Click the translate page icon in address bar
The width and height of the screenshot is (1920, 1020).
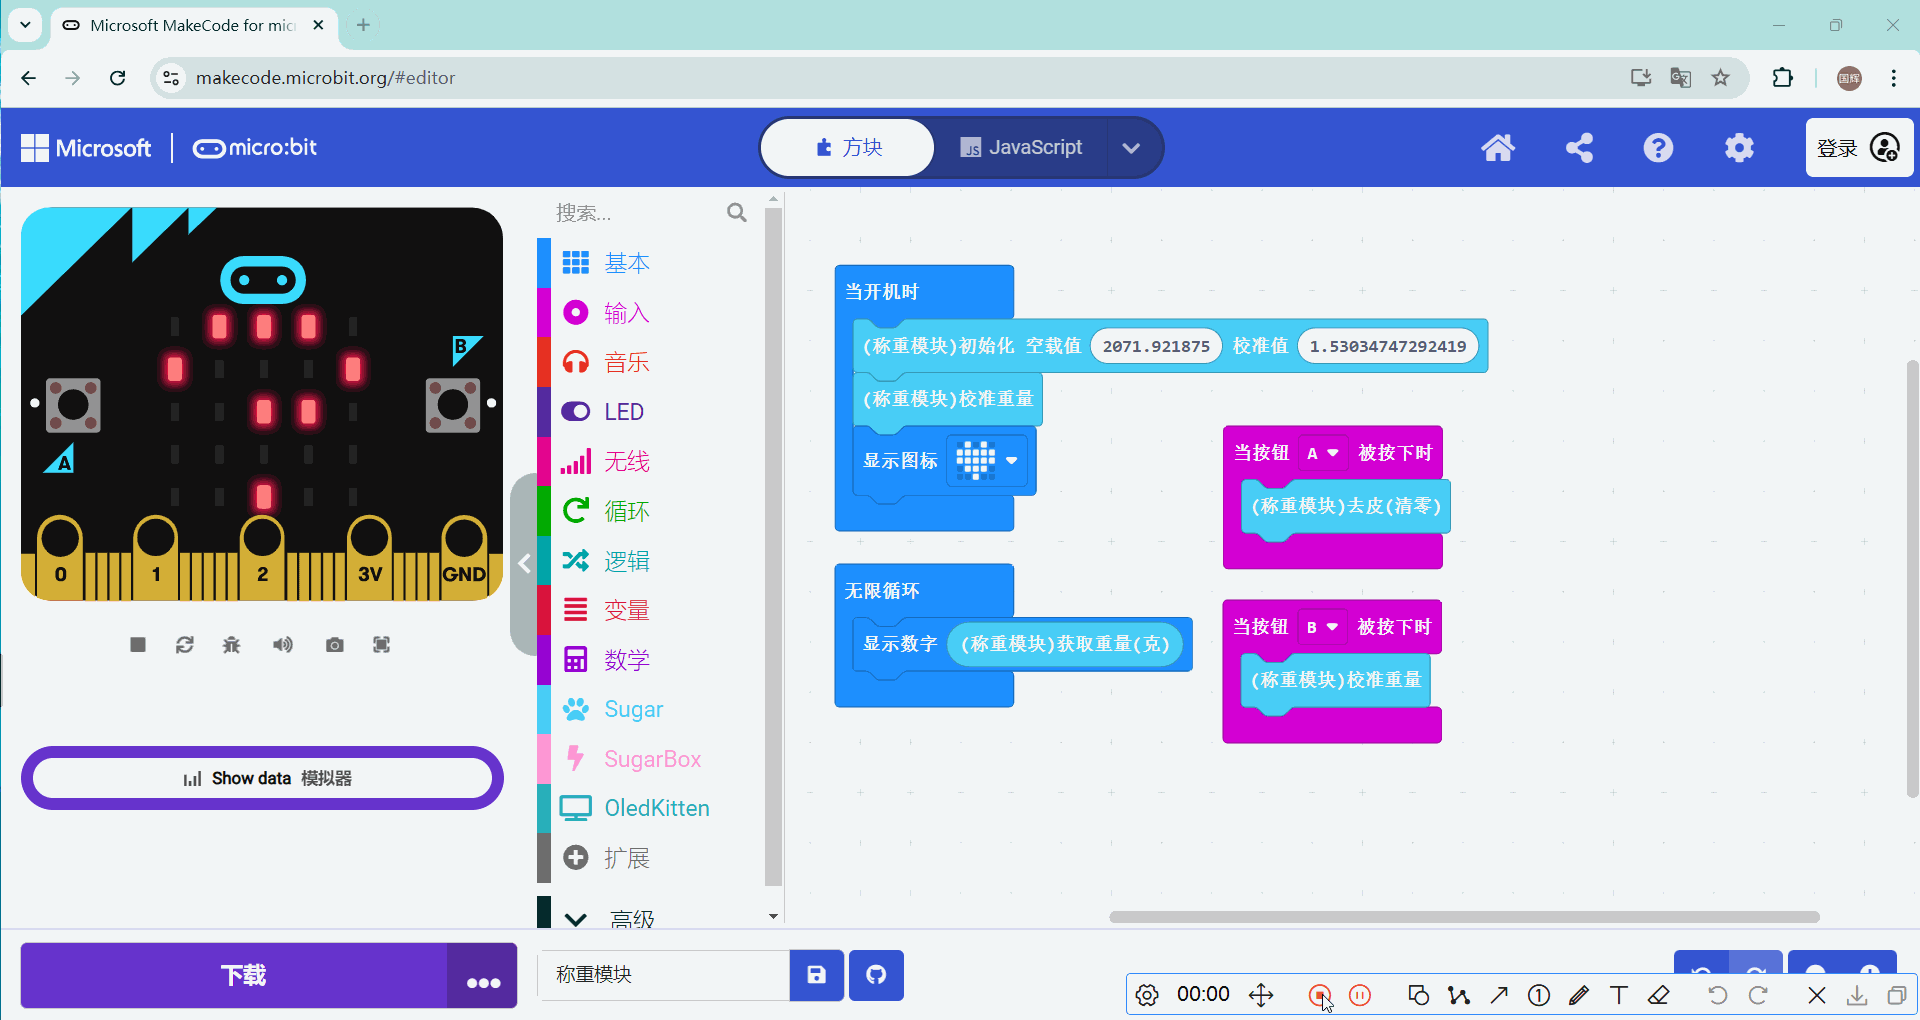tap(1680, 78)
